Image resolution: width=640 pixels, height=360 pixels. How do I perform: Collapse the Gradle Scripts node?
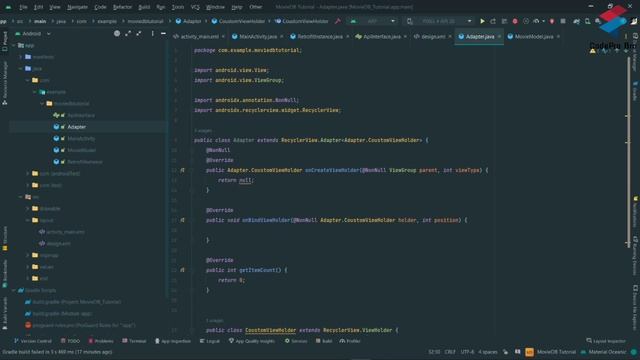[x=14, y=290]
